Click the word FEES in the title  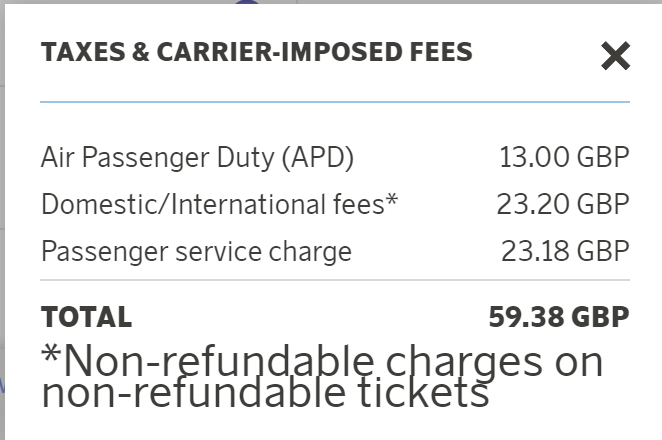coord(430,53)
